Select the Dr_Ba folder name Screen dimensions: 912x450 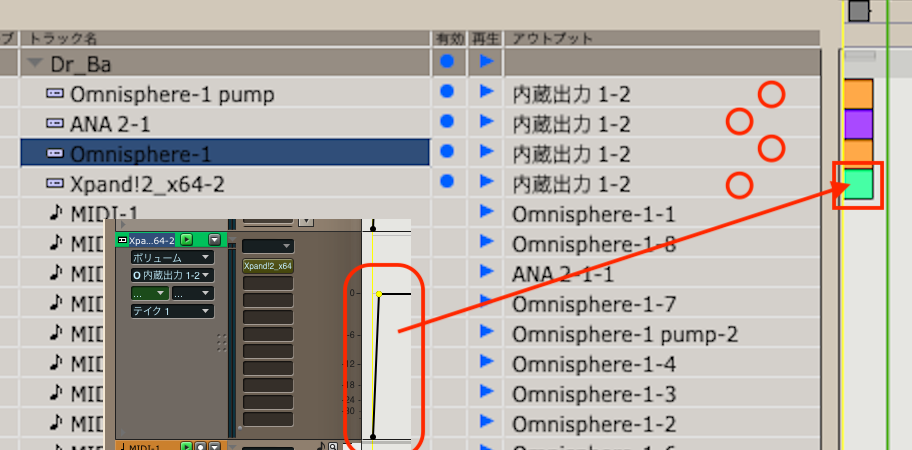81,64
